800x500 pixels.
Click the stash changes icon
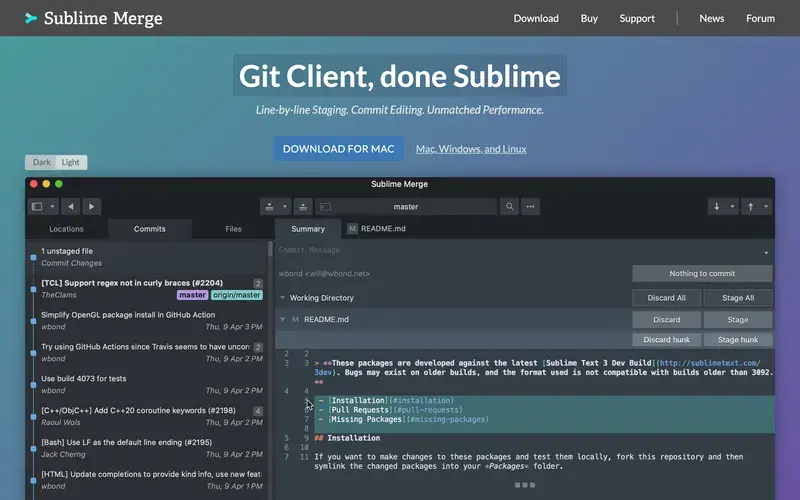click(269, 207)
